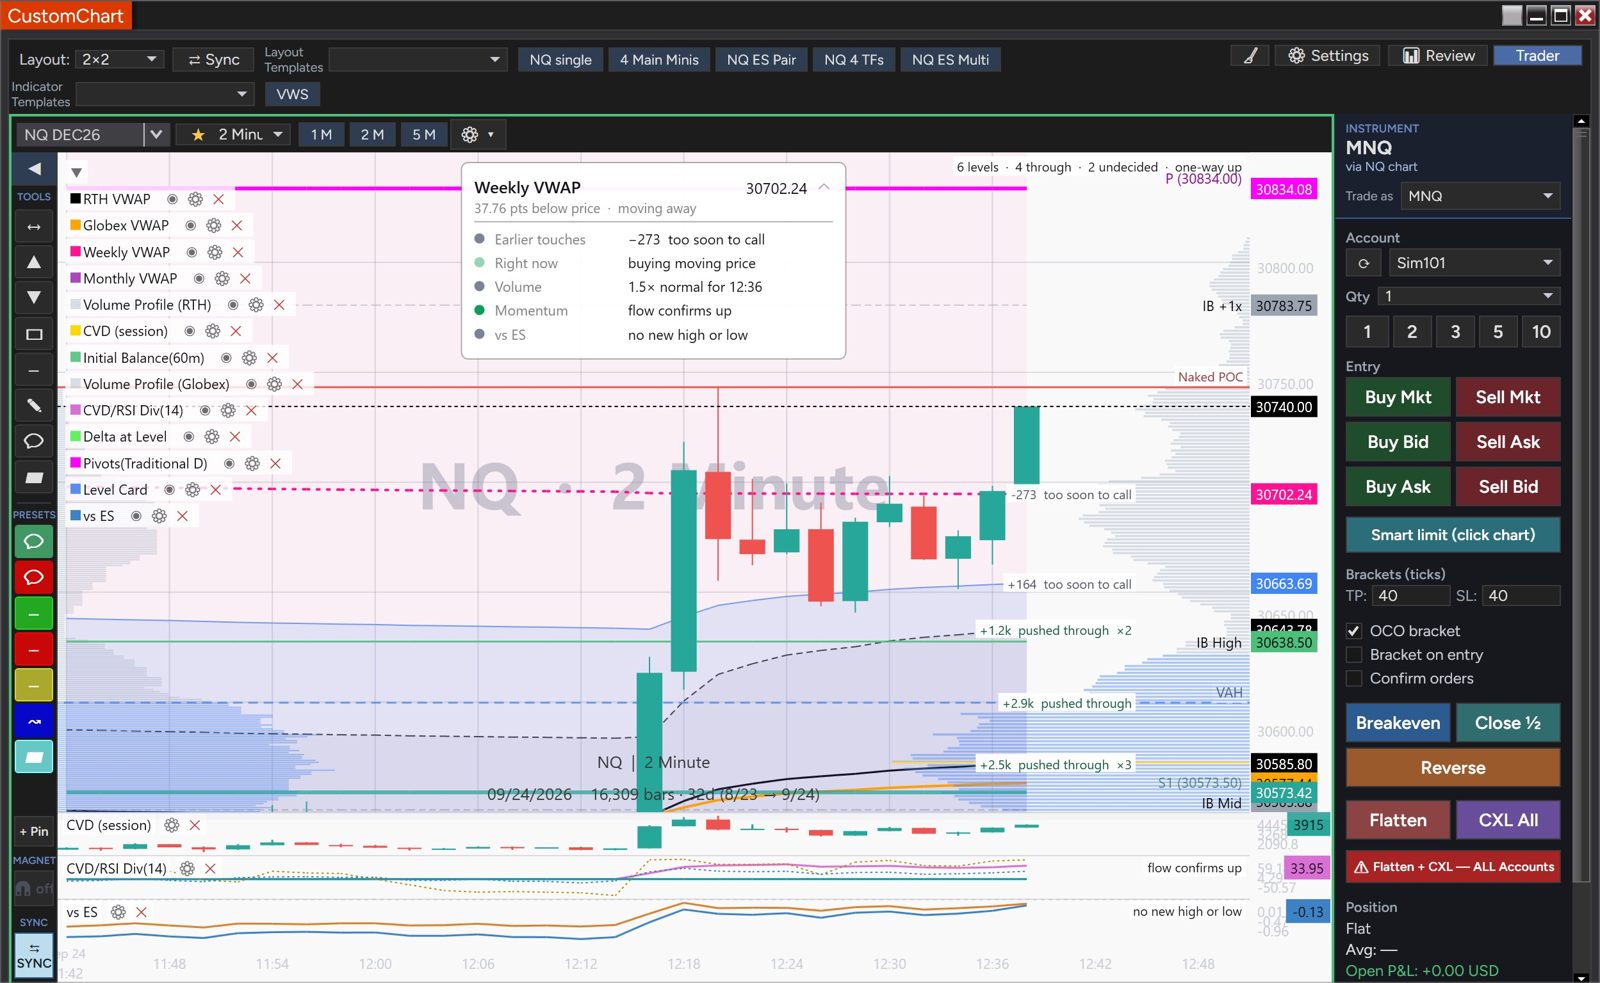Open the Layout Templates dropdown
Viewport: 1600px width, 983px height.
pos(418,60)
